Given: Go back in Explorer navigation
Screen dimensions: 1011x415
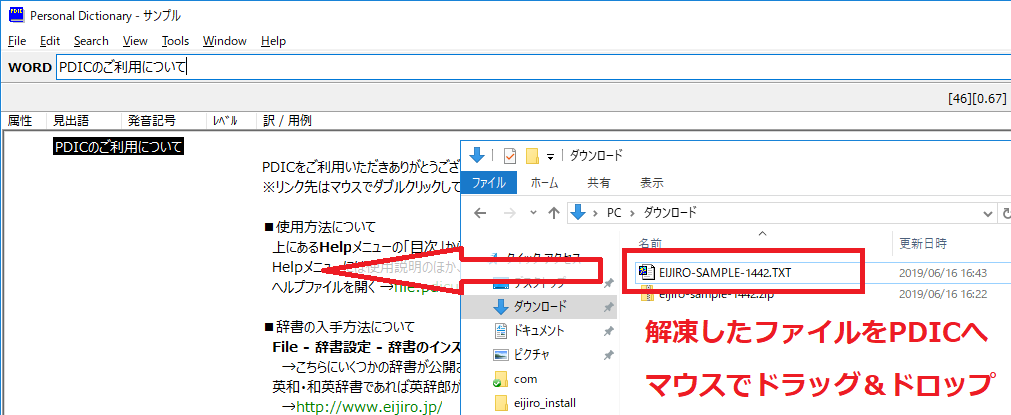Looking at the screenshot, I should point(480,213).
